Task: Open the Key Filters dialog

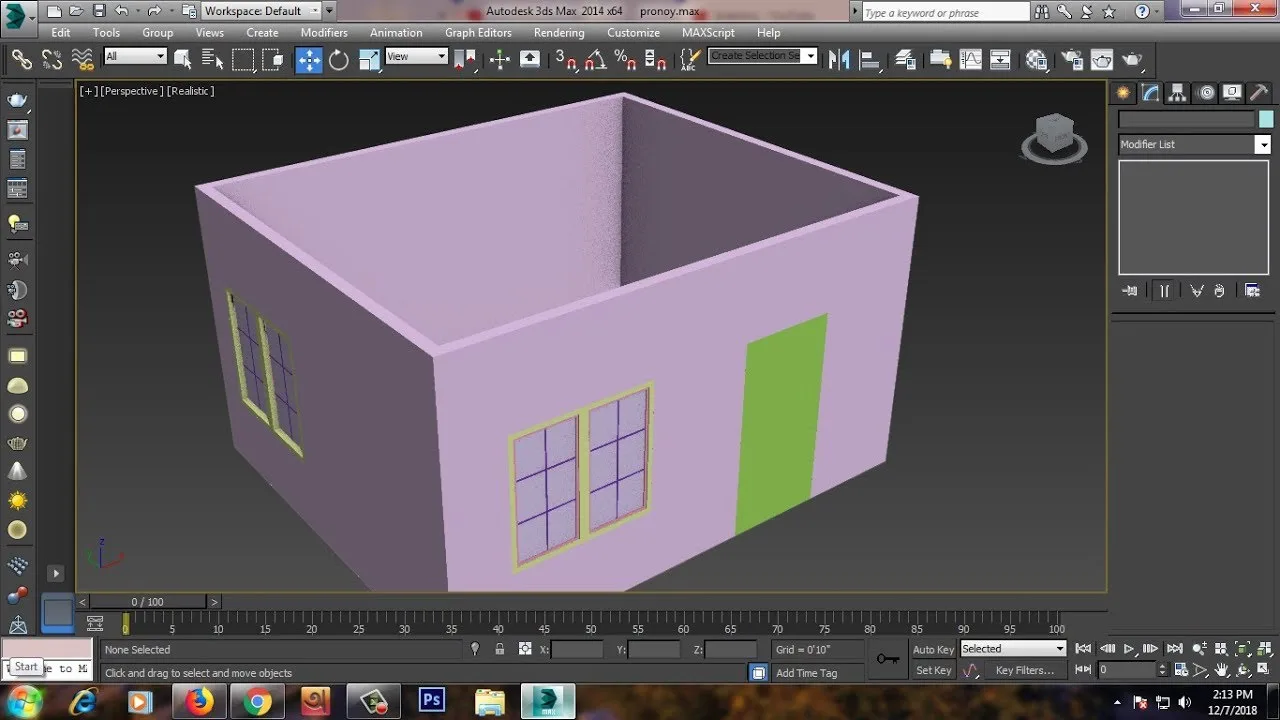Action: point(1025,671)
